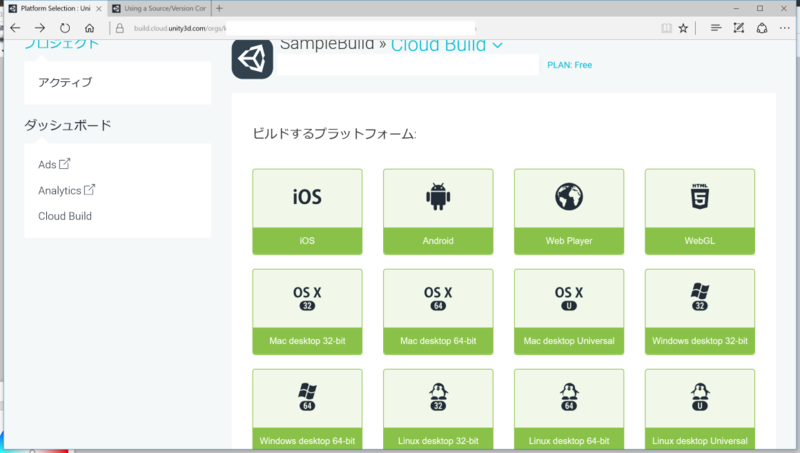
Task: Open the browser more actions menu
Action: (785, 28)
